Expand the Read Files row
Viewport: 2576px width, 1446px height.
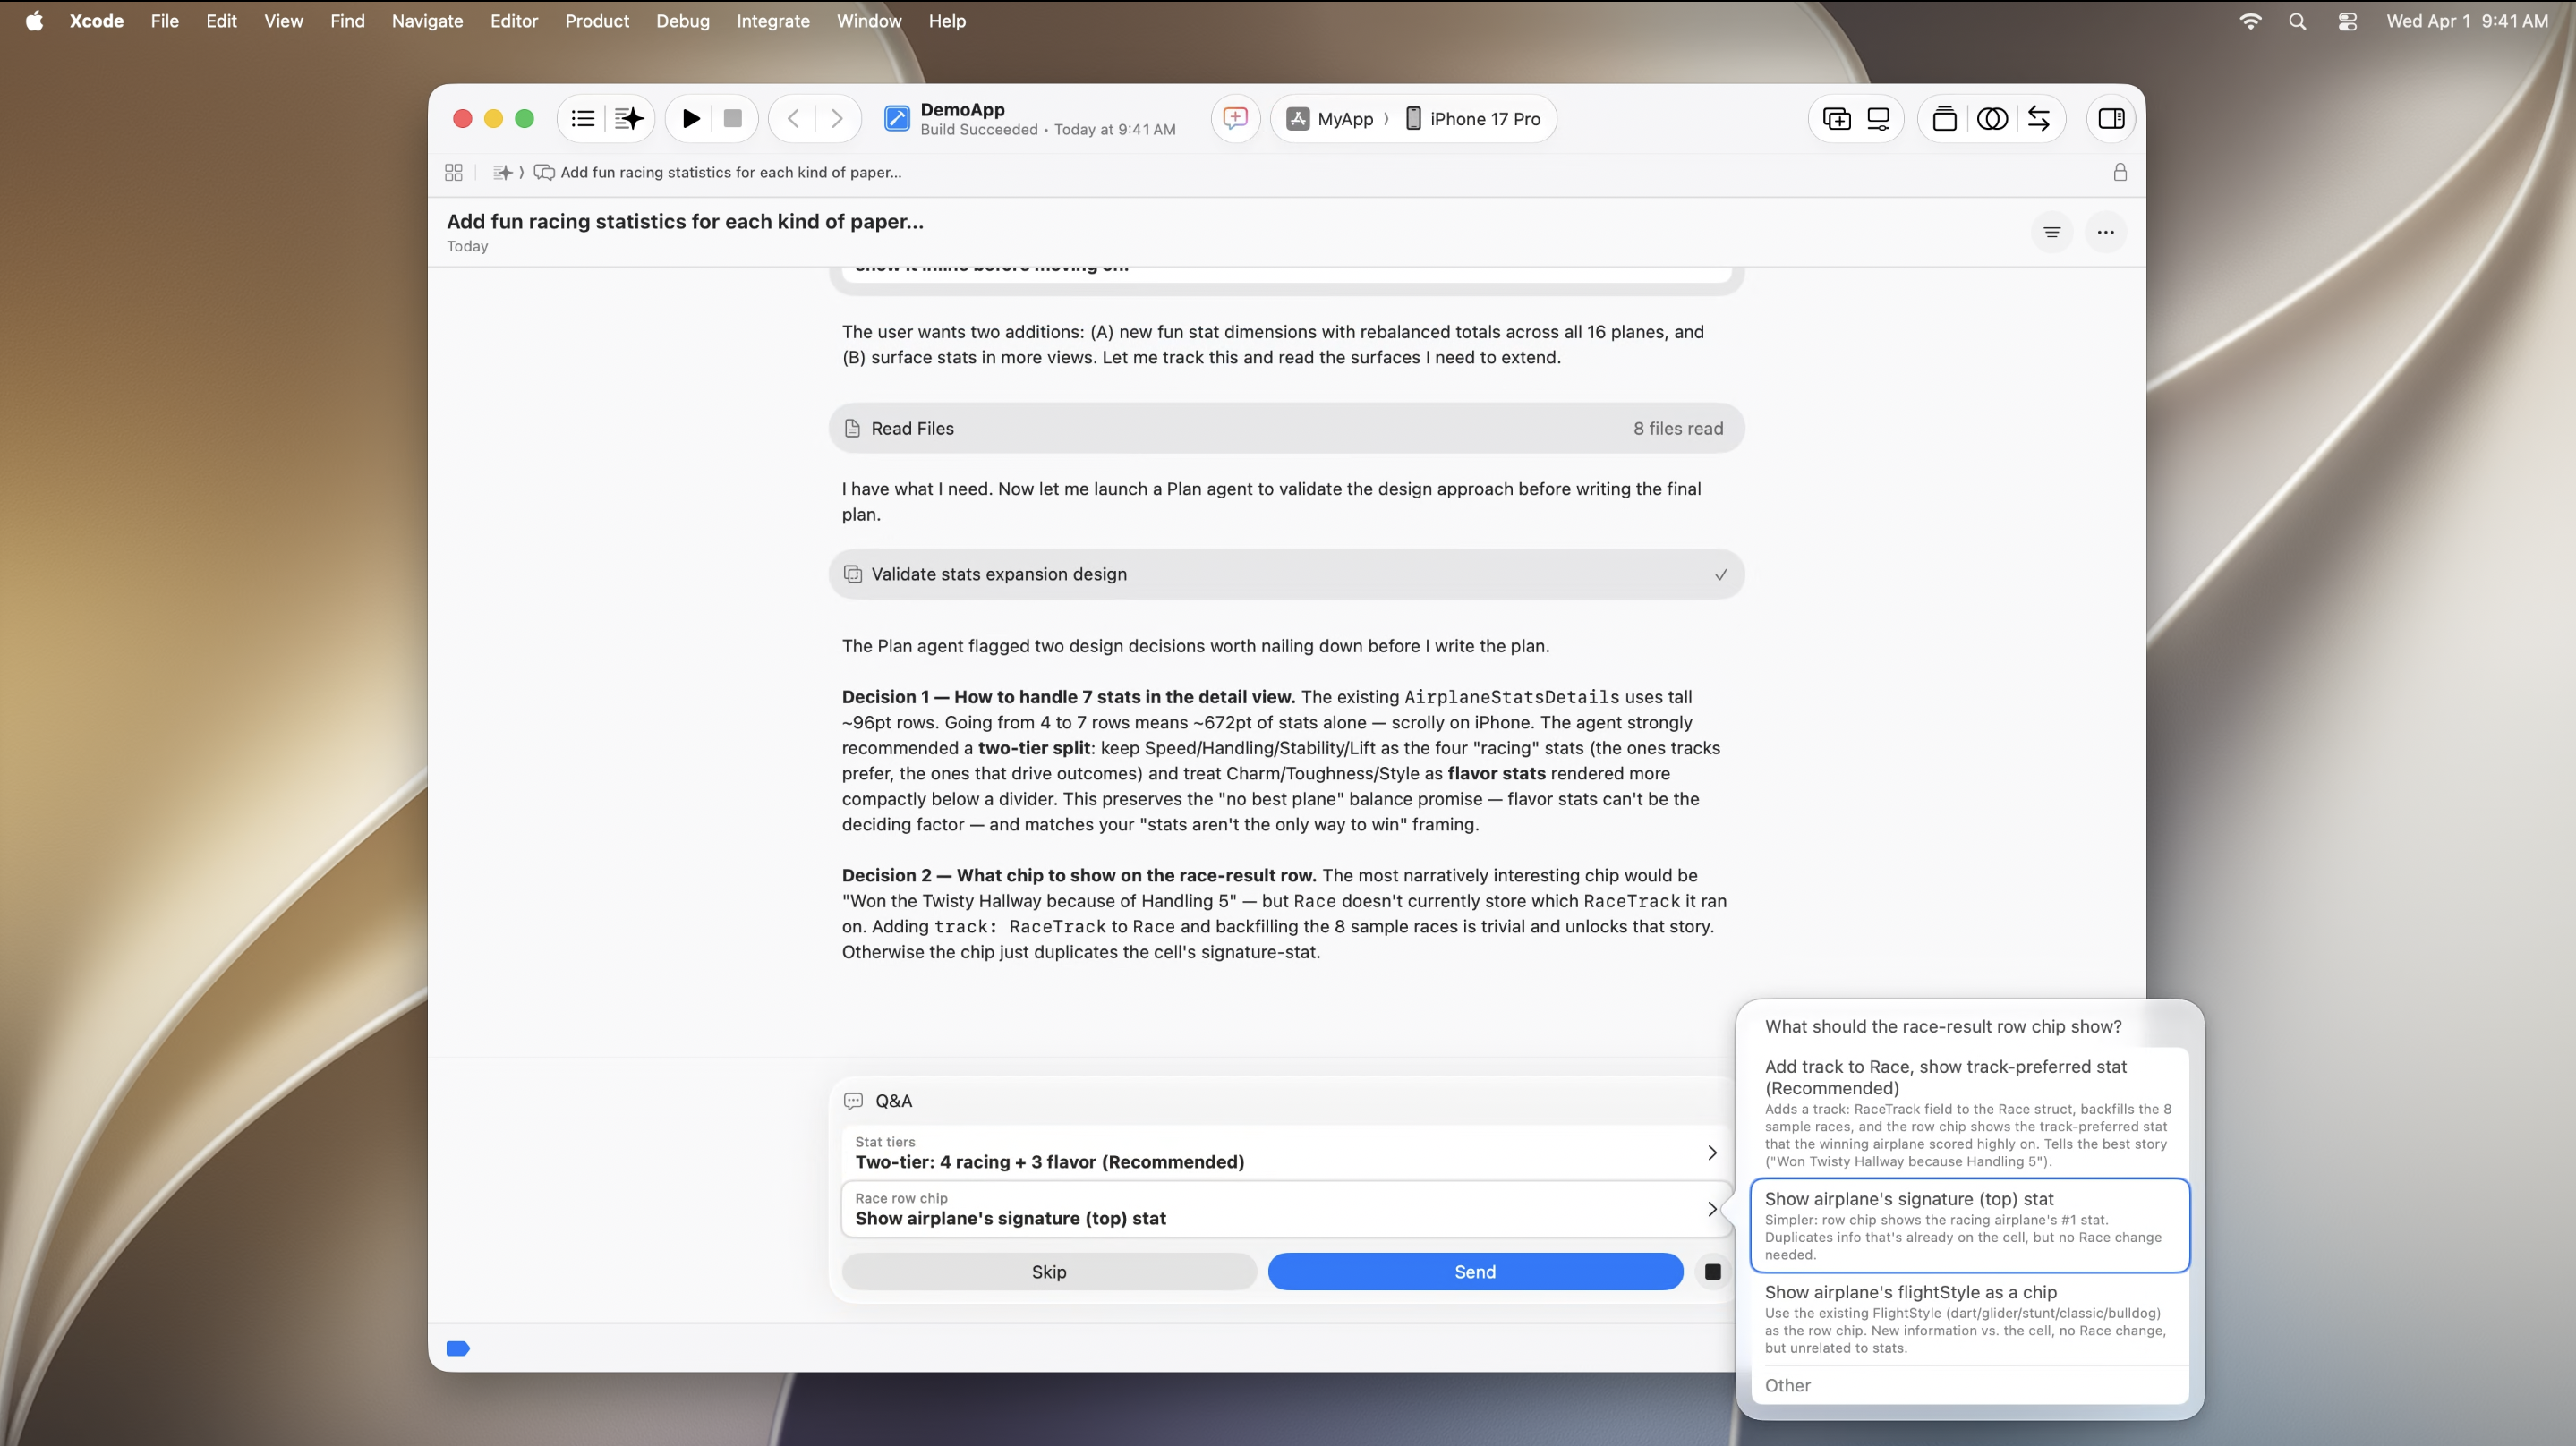[x=1286, y=428]
